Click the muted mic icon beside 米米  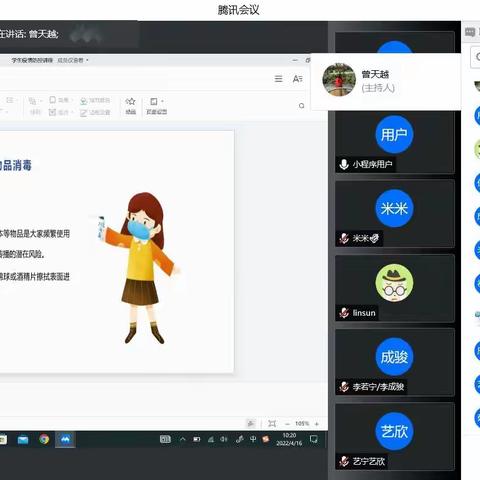coord(344,238)
